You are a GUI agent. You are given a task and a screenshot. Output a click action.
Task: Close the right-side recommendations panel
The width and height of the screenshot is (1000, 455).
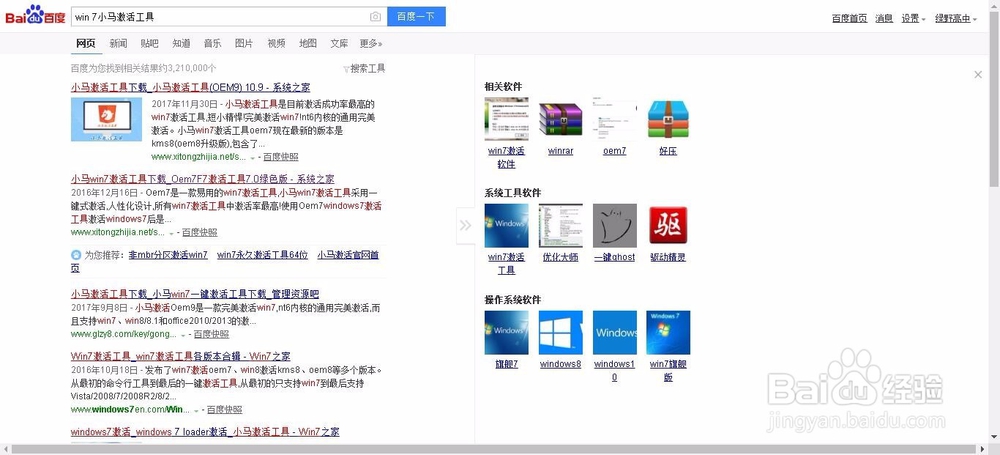coord(978,75)
